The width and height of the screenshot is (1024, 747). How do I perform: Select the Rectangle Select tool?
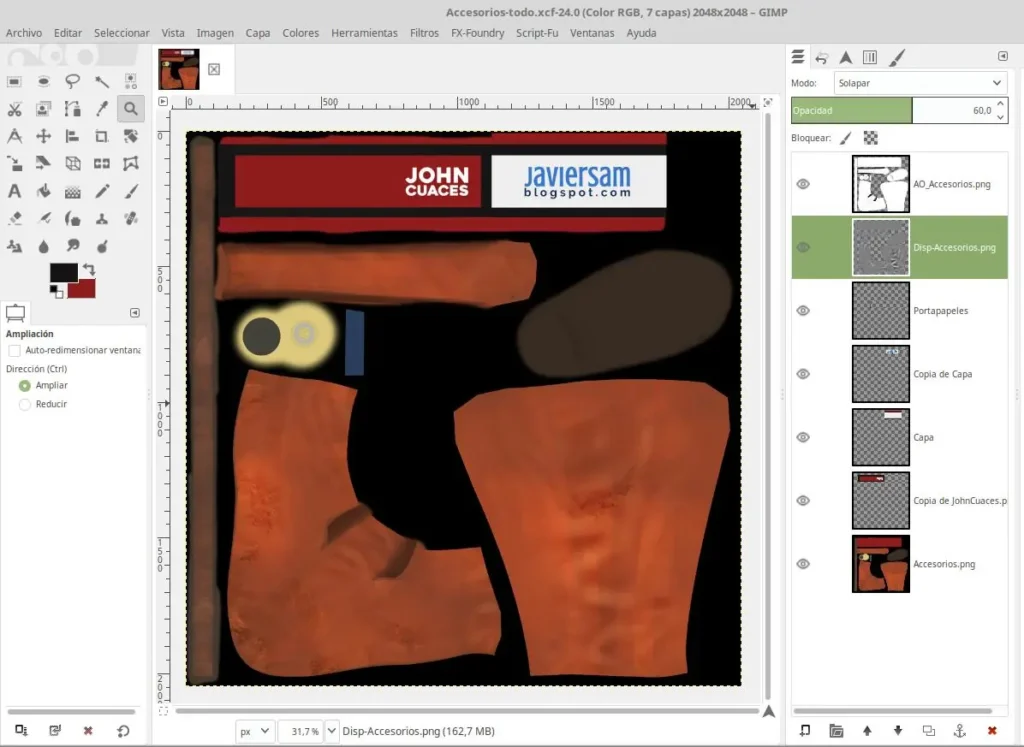14,81
